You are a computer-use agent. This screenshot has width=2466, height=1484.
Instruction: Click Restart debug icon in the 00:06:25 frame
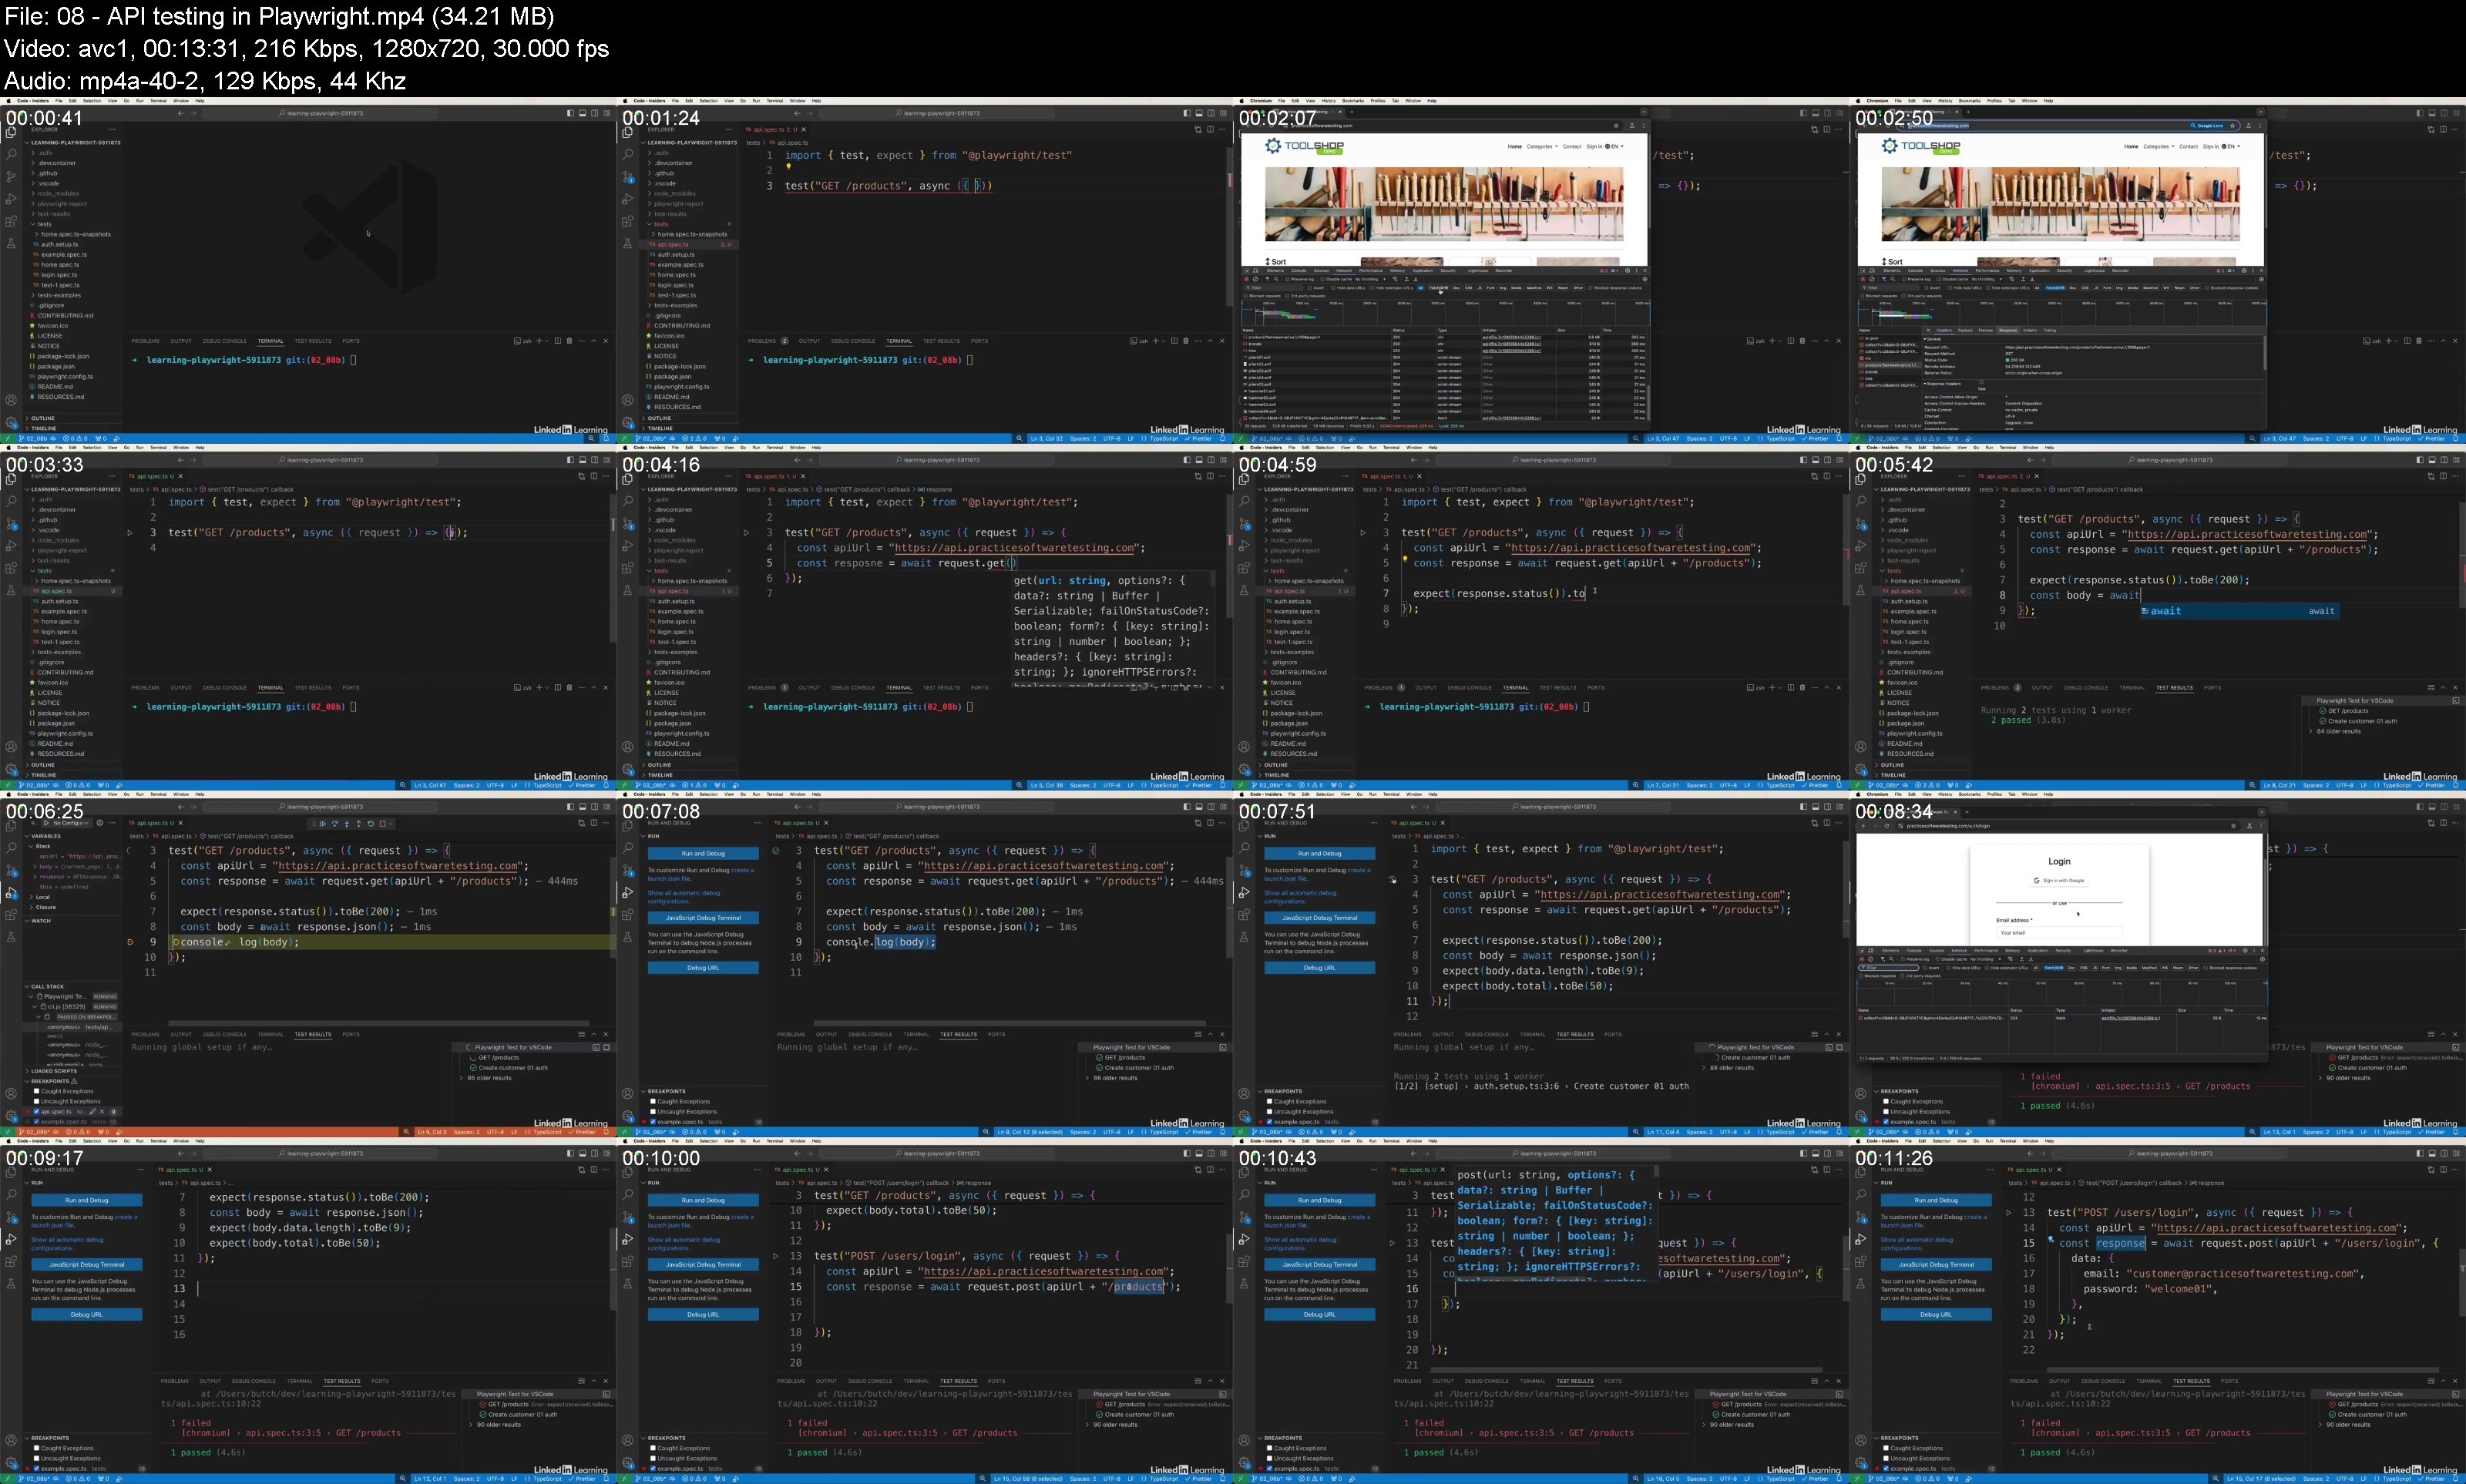[371, 824]
